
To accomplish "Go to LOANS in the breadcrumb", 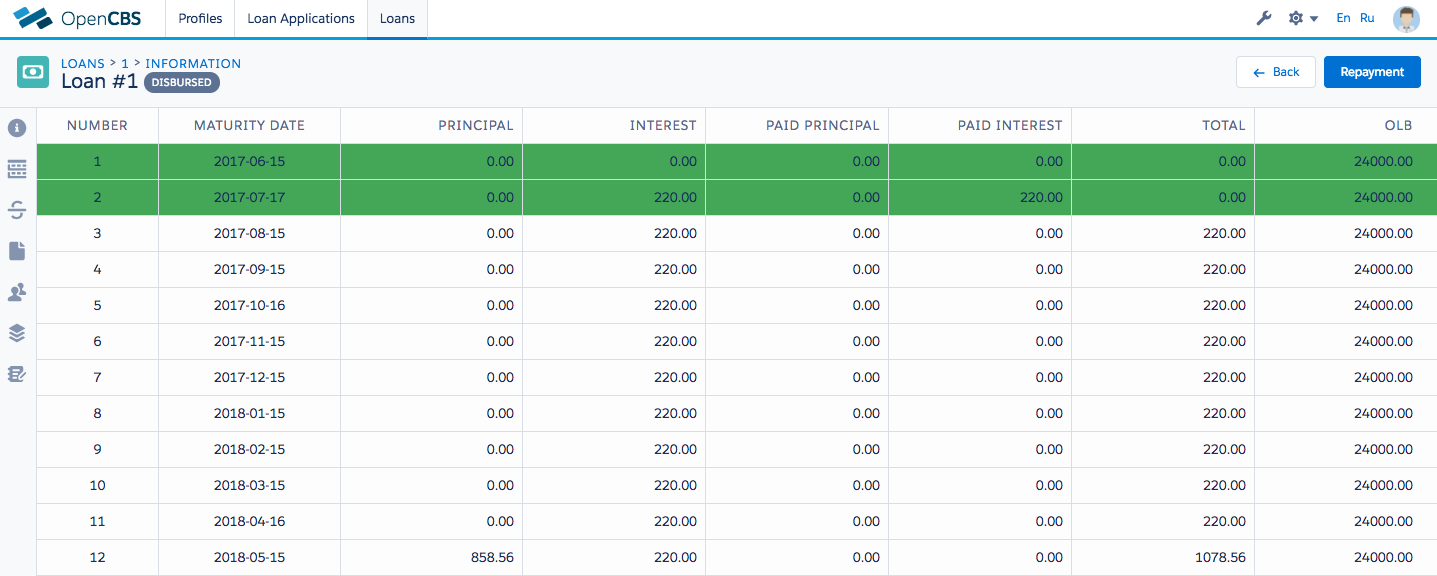I will coord(83,63).
